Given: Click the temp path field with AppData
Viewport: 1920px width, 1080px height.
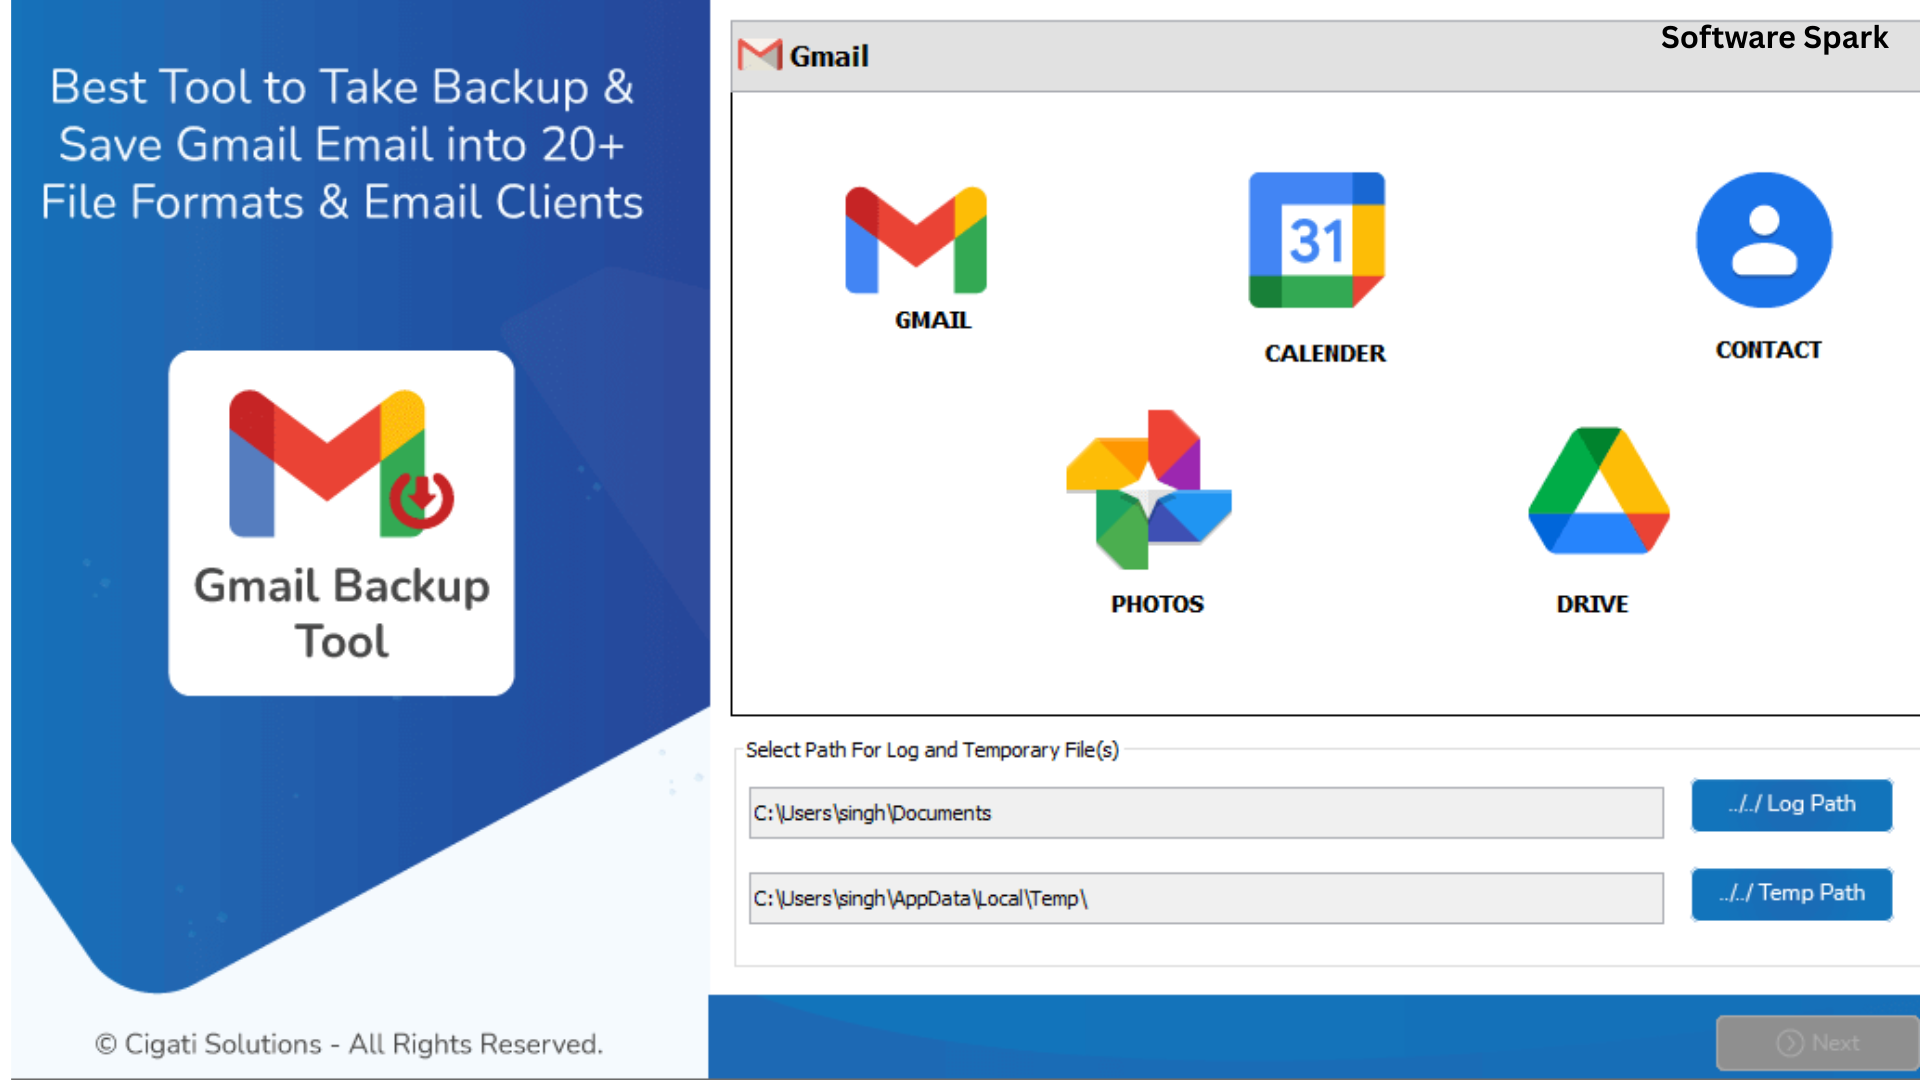Looking at the screenshot, I should click(1206, 898).
